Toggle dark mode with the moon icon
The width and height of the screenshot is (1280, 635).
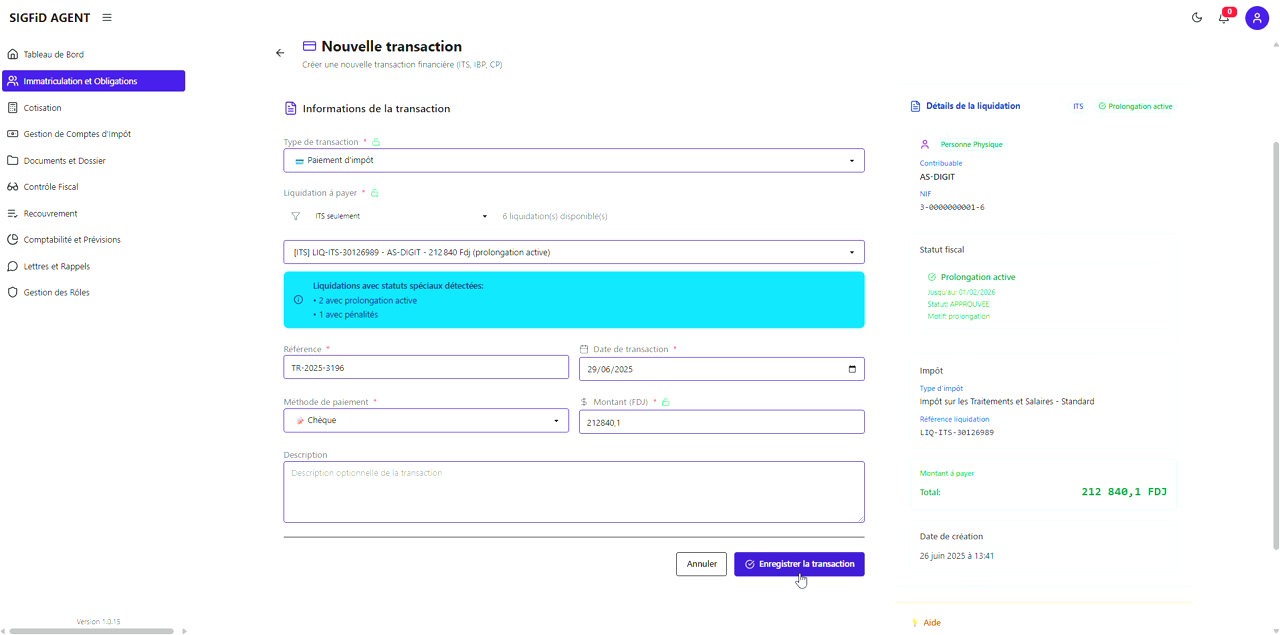click(1197, 17)
